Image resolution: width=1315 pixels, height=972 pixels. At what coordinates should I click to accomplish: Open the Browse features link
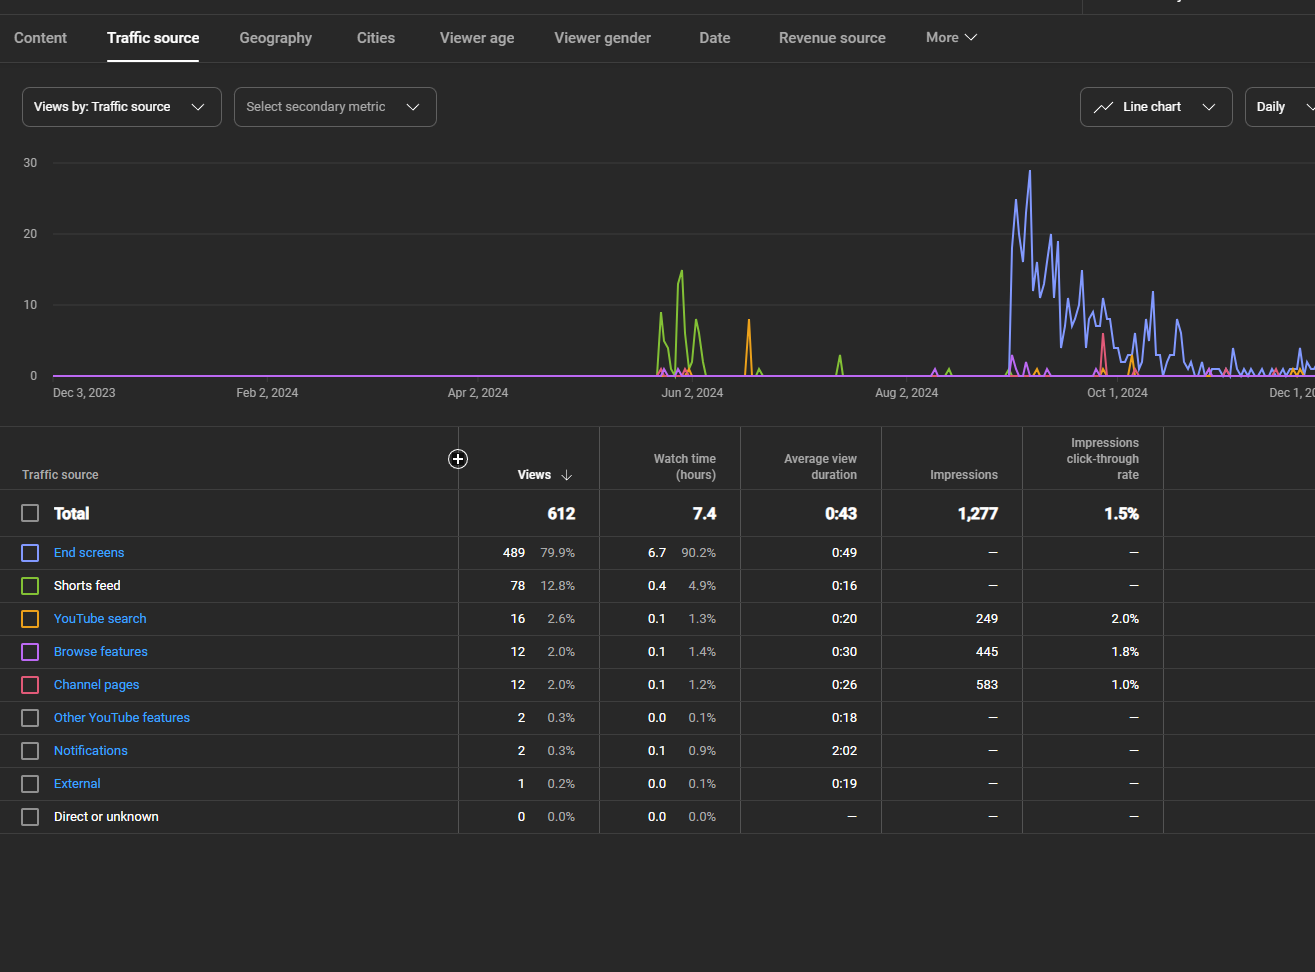point(101,652)
